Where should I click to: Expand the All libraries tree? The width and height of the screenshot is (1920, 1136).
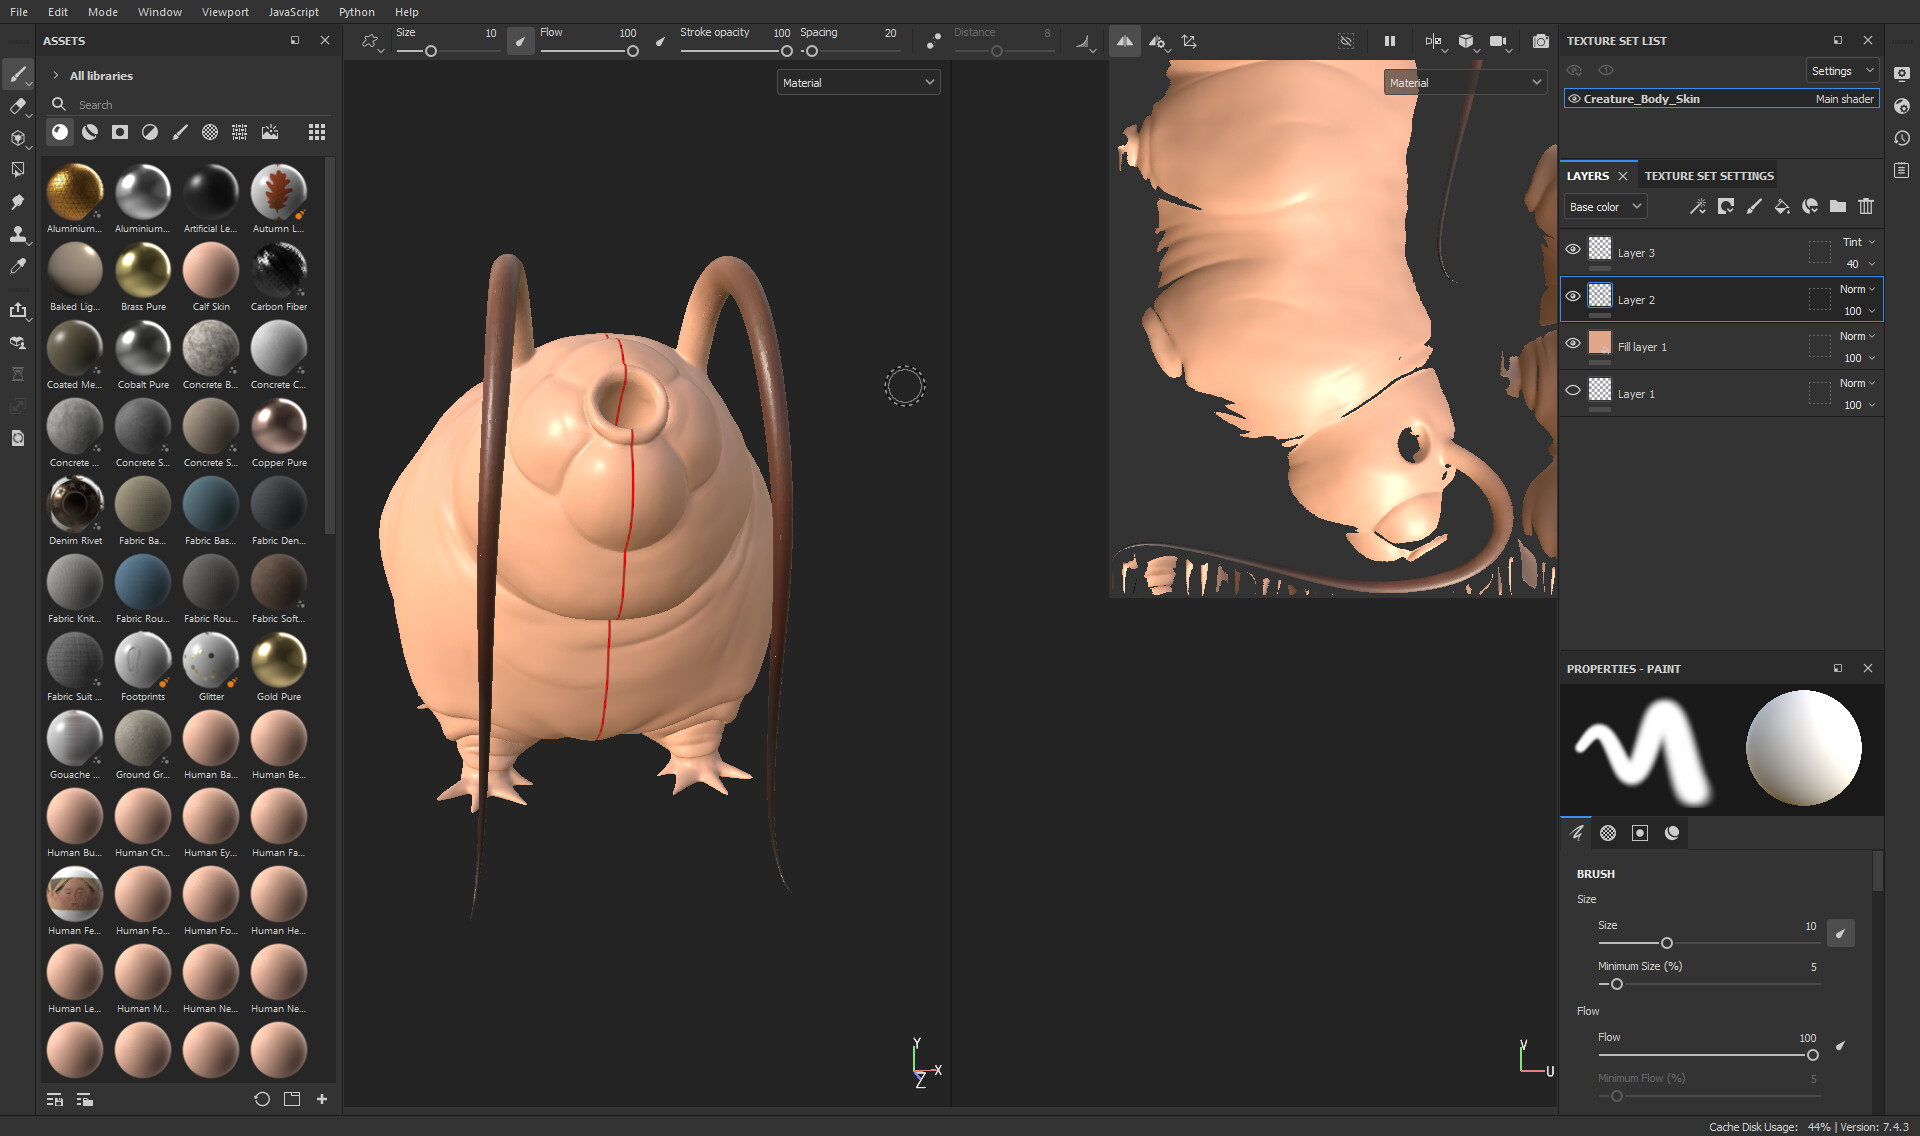pos(56,76)
